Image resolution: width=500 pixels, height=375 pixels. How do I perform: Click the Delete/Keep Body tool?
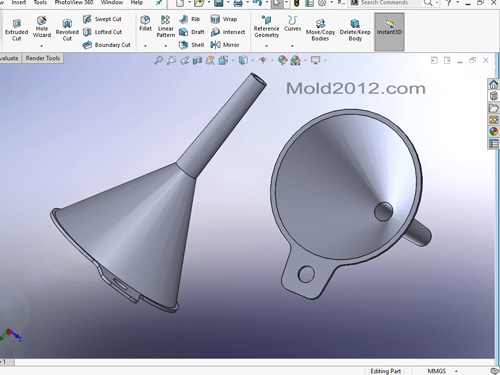pyautogui.click(x=355, y=30)
